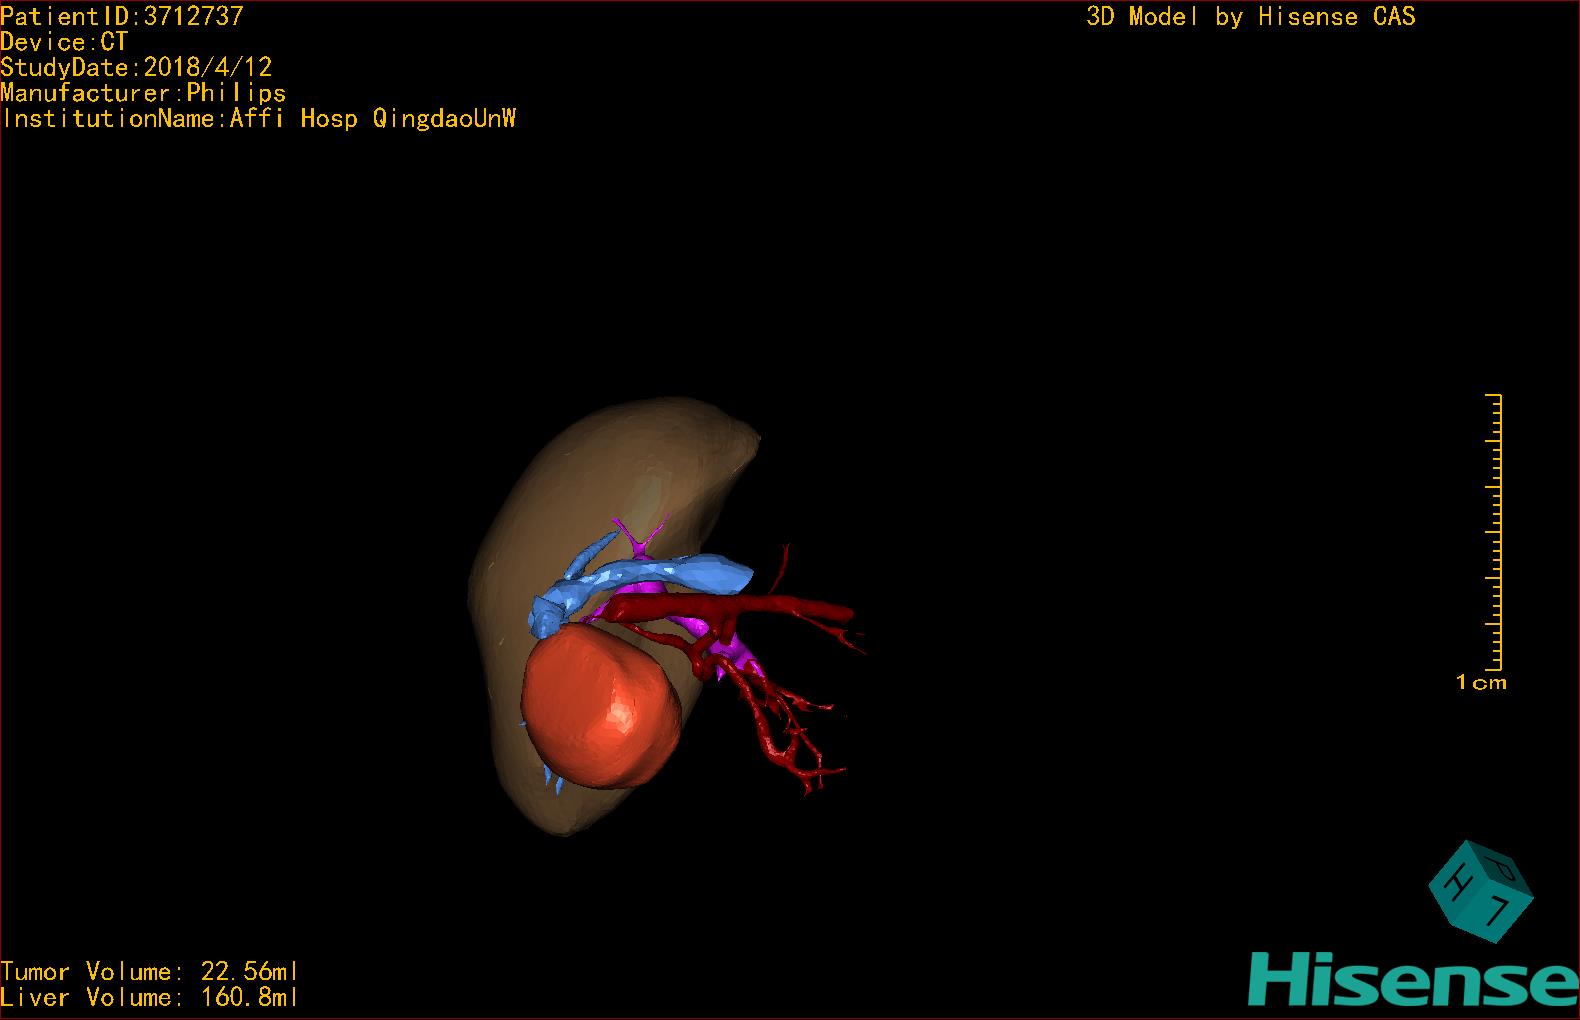Click the "Liver Volume: 160.8ml" readout

click(x=149, y=997)
